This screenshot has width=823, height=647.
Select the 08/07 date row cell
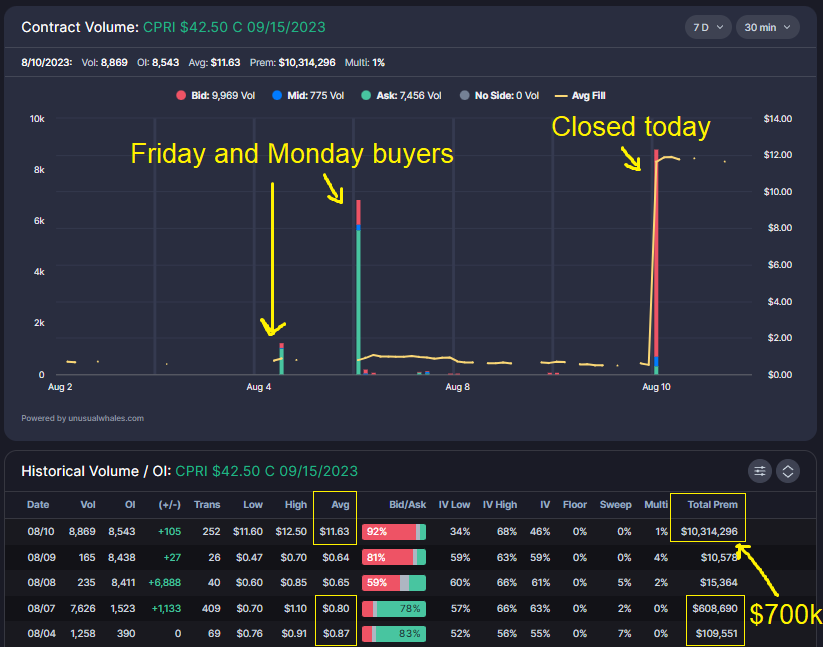(41, 609)
